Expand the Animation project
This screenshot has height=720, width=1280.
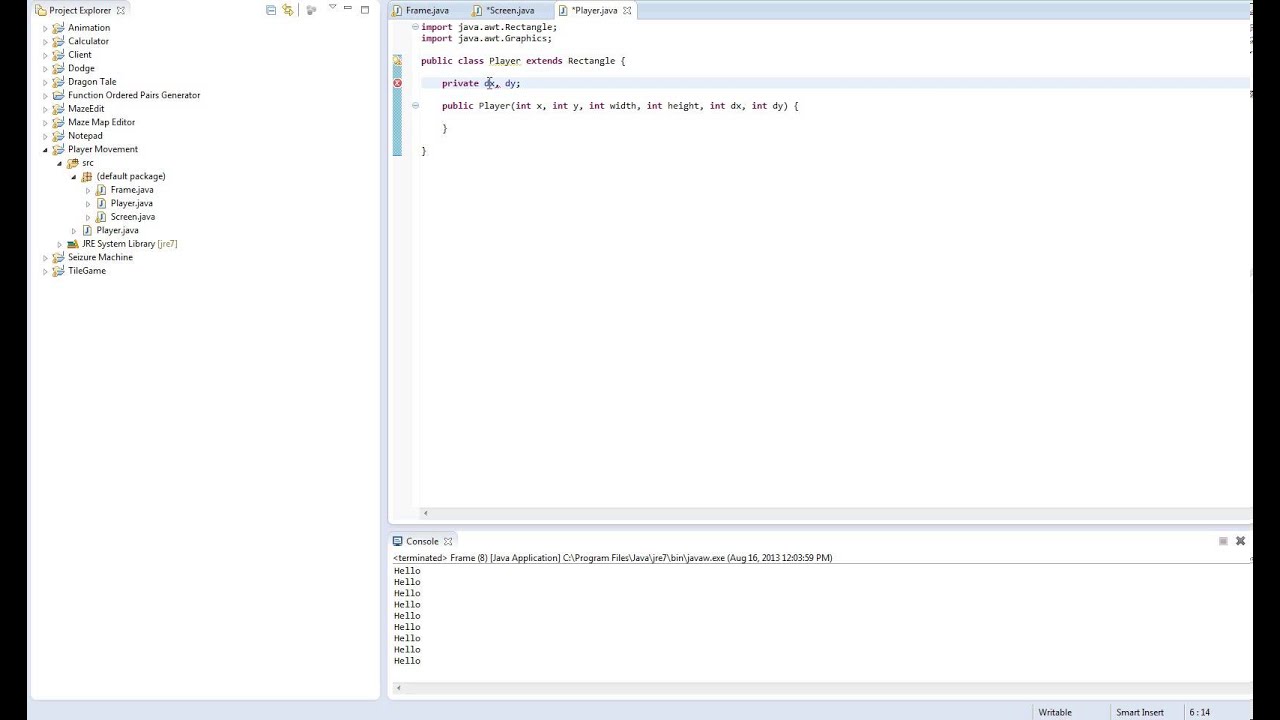point(46,27)
